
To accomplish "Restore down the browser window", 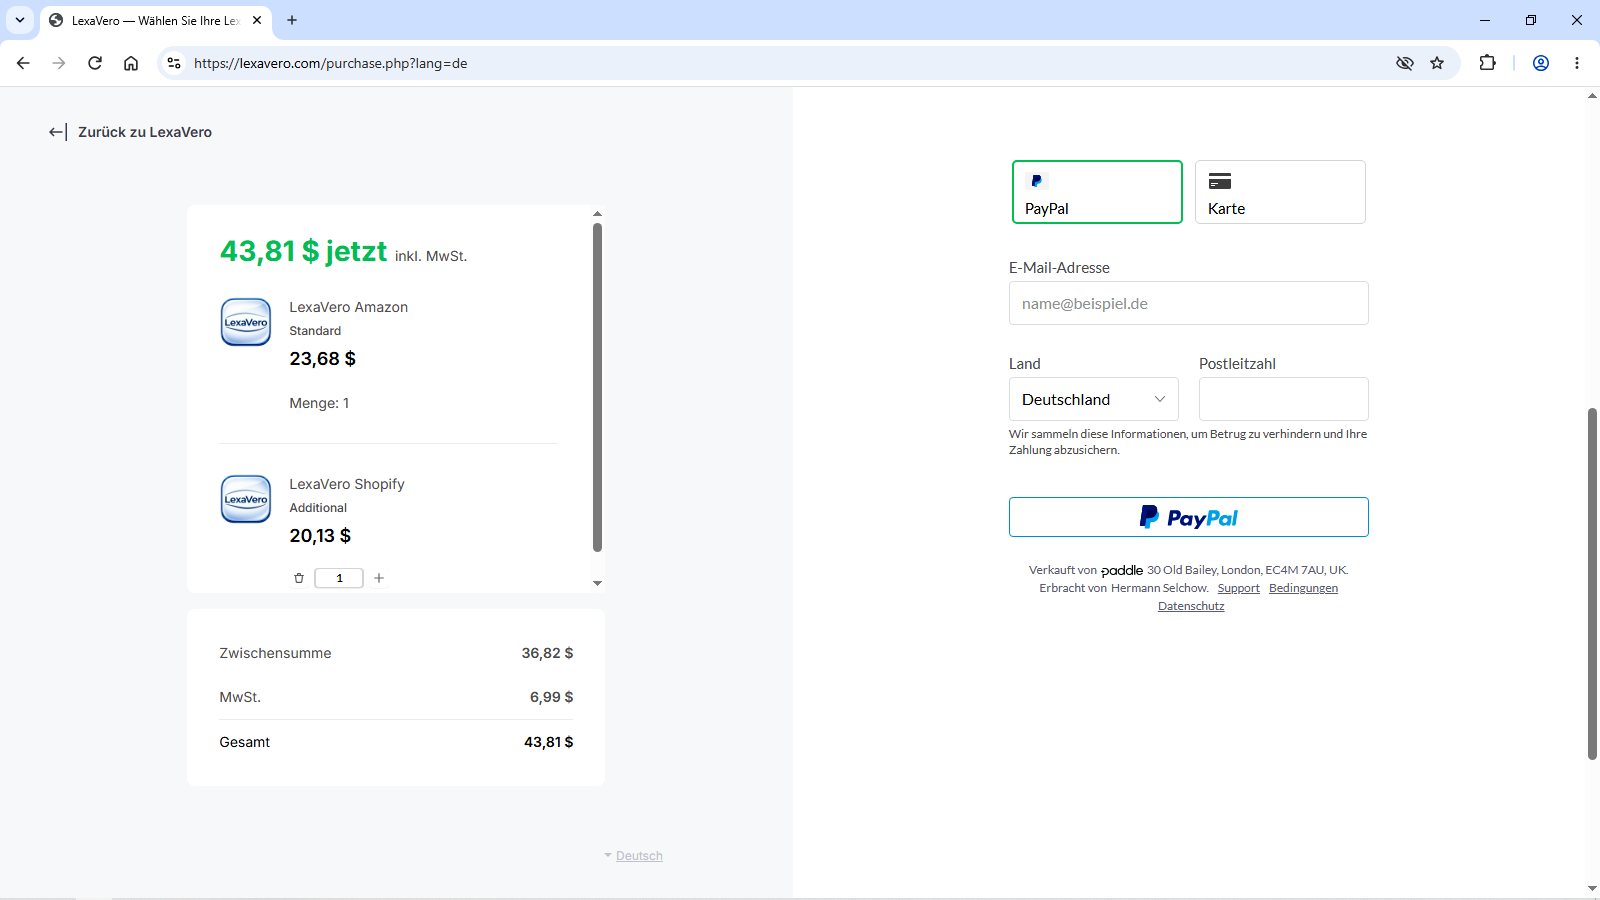I will [x=1531, y=20].
